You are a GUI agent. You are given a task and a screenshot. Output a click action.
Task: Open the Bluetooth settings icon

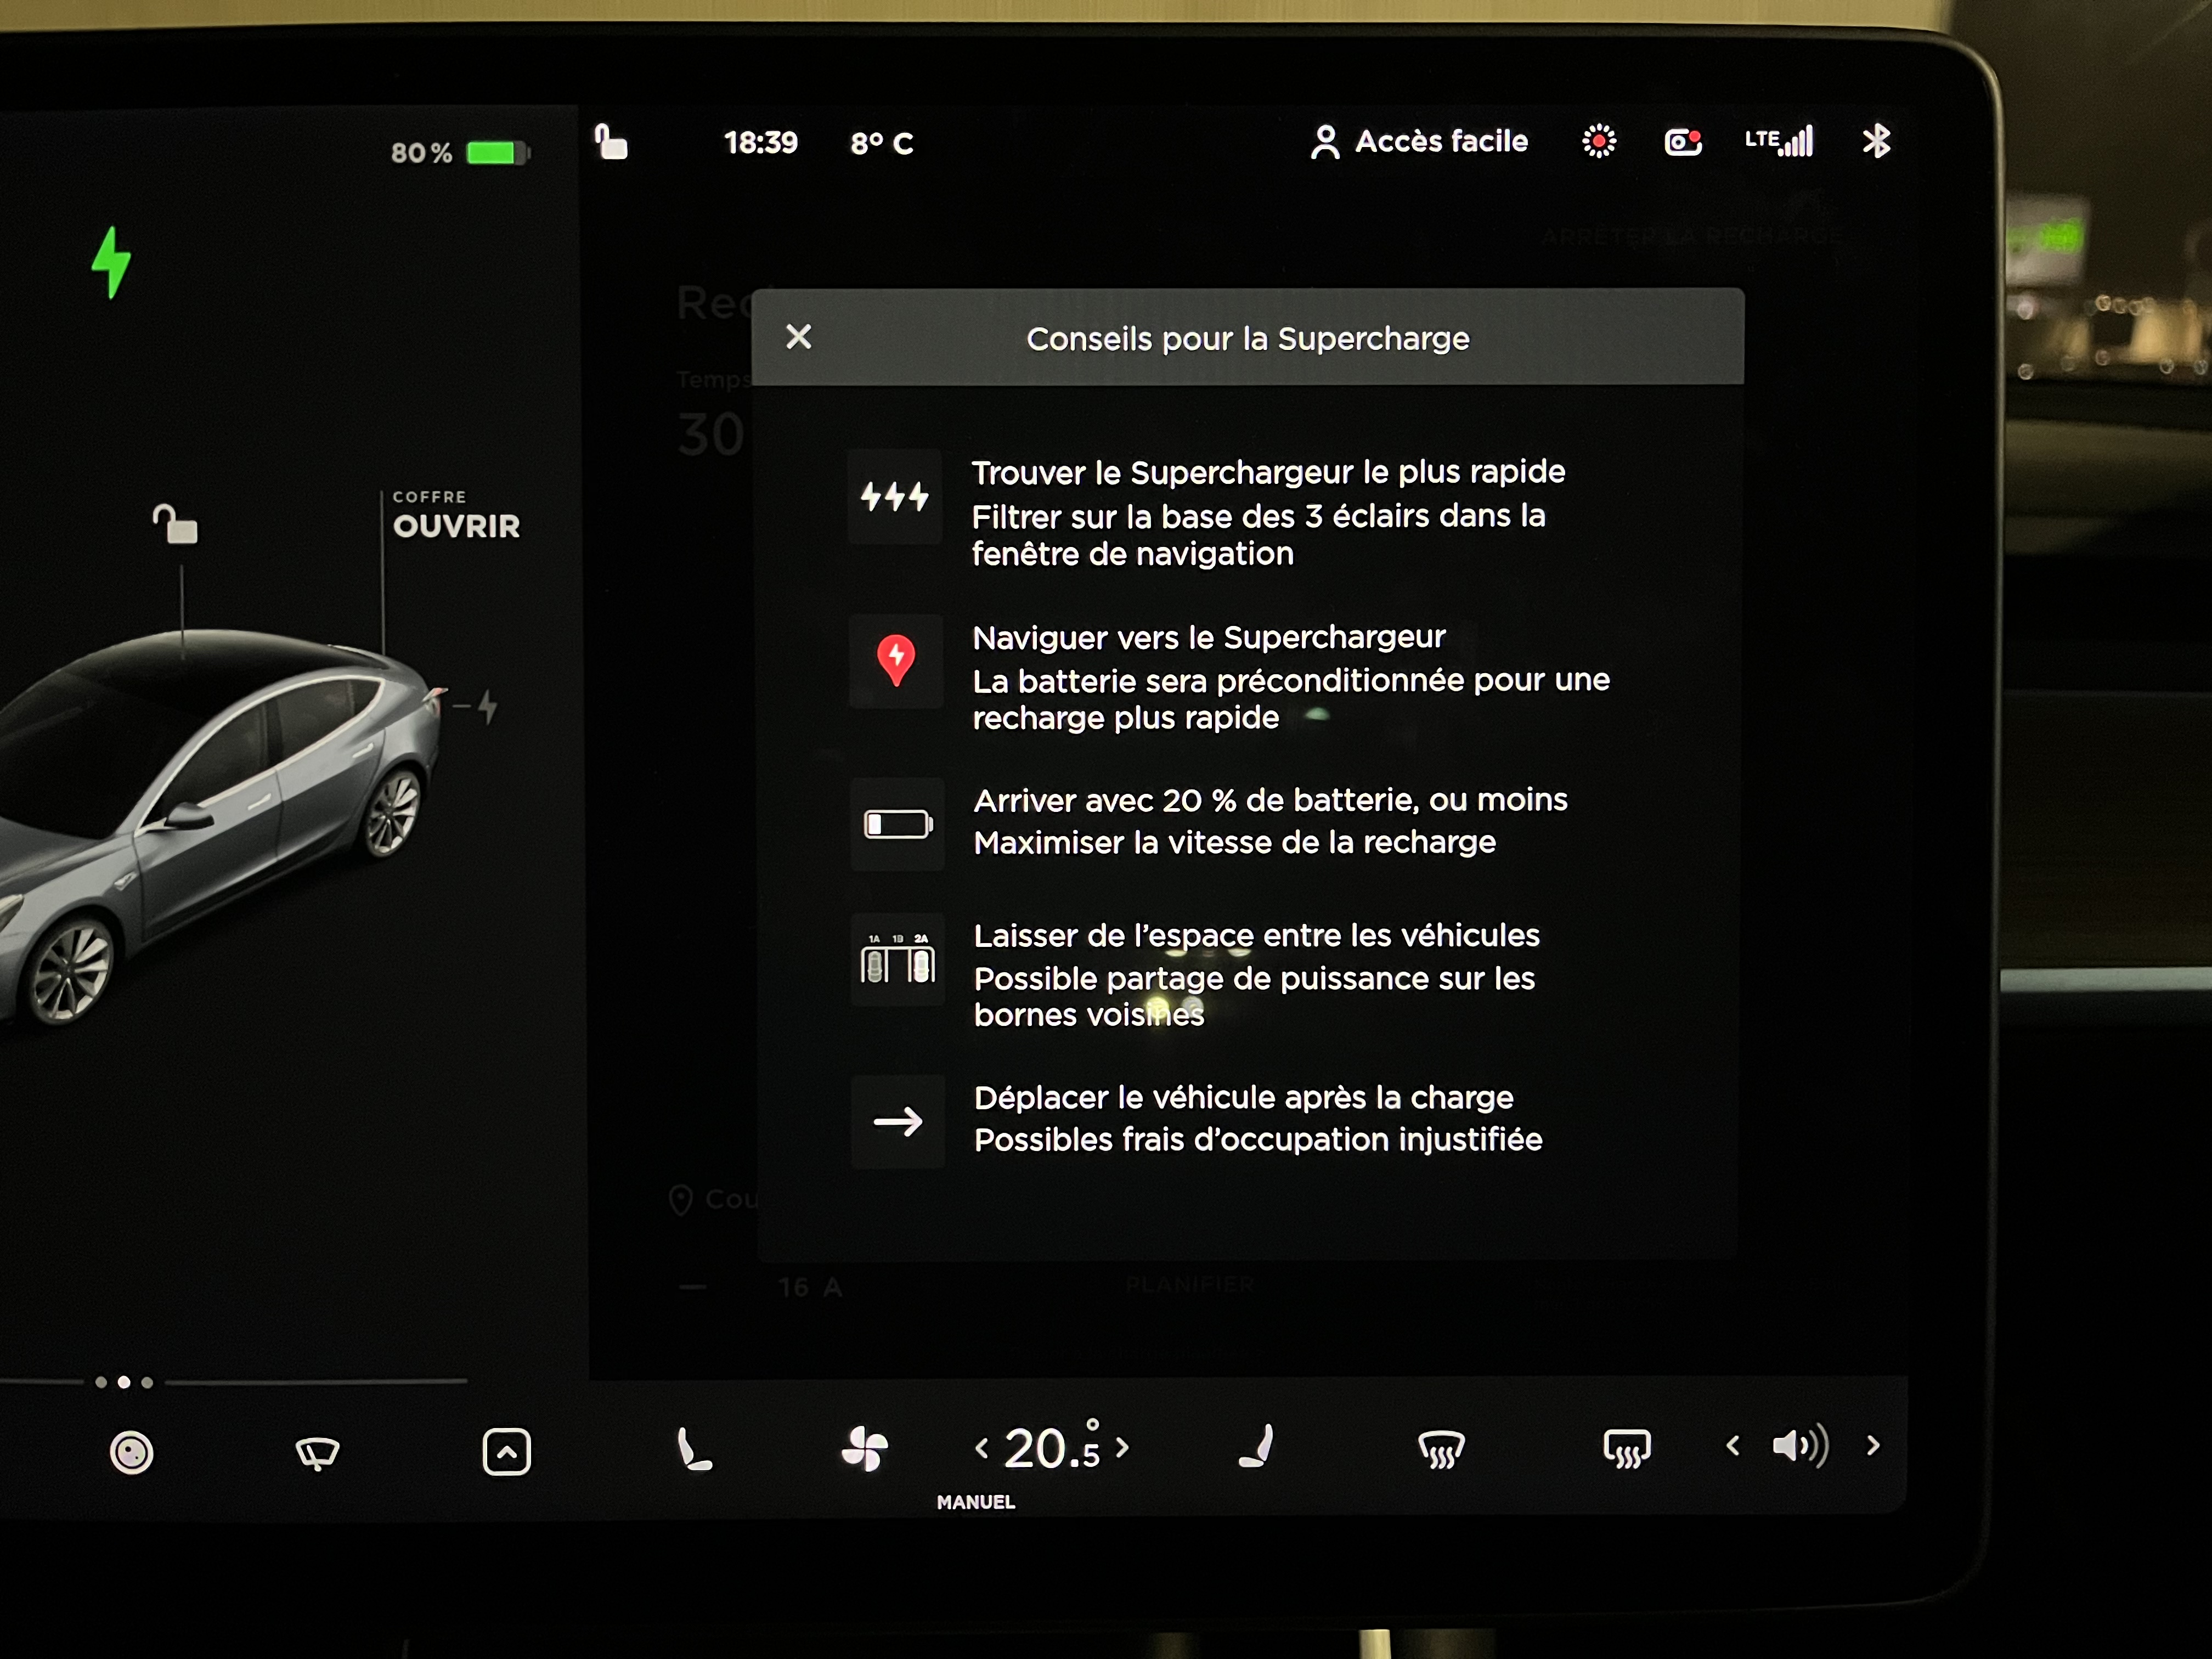pyautogui.click(x=1876, y=141)
